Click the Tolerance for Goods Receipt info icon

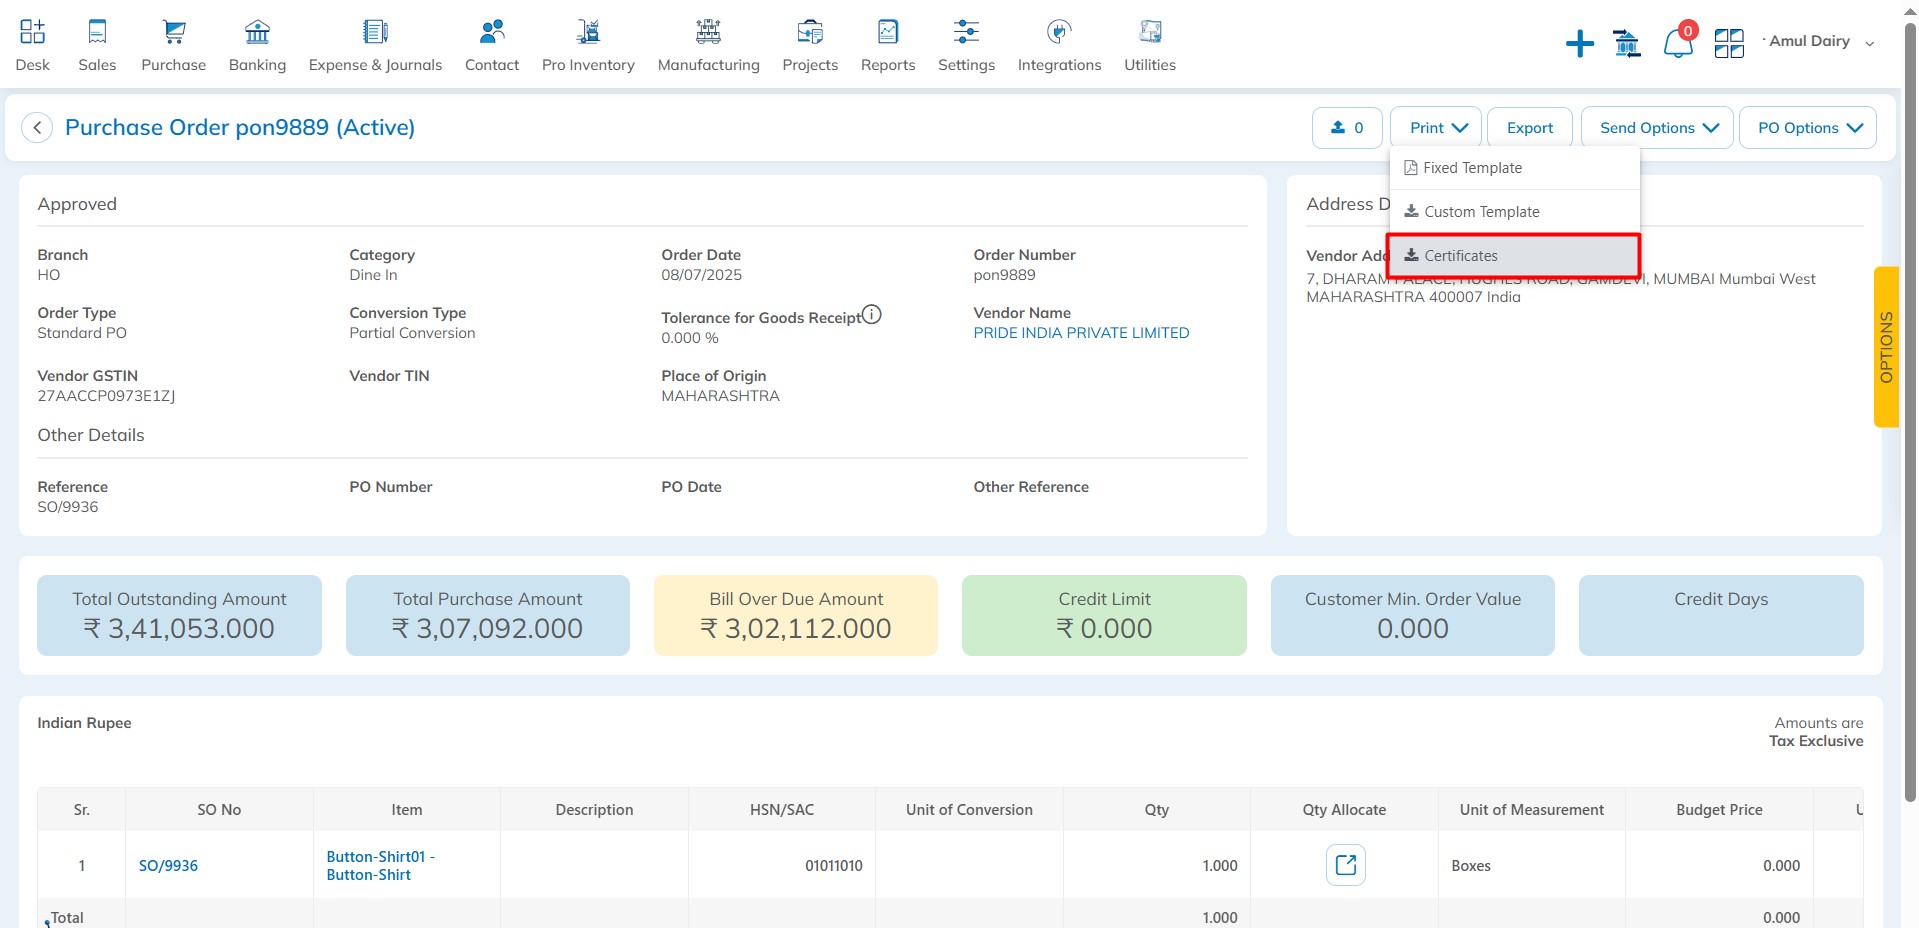pyautogui.click(x=872, y=314)
